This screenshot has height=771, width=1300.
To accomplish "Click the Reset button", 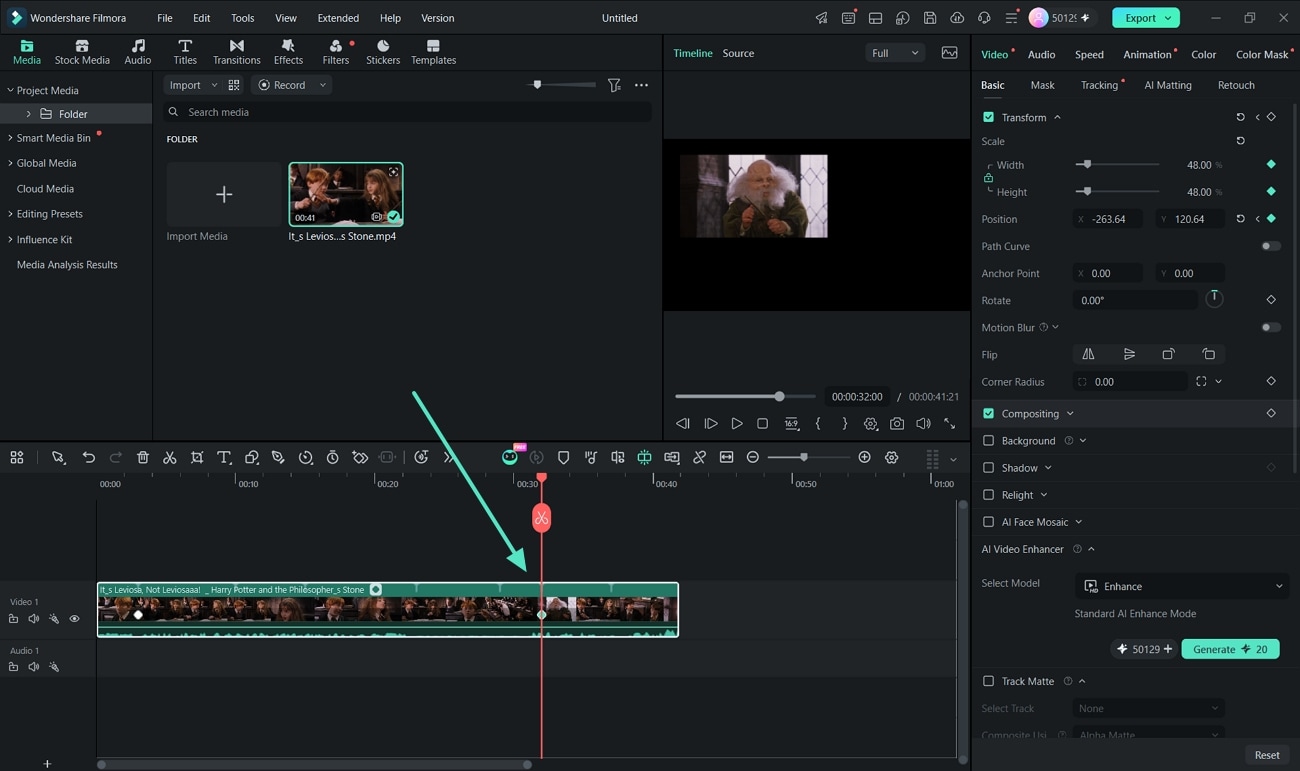I will [1267, 755].
